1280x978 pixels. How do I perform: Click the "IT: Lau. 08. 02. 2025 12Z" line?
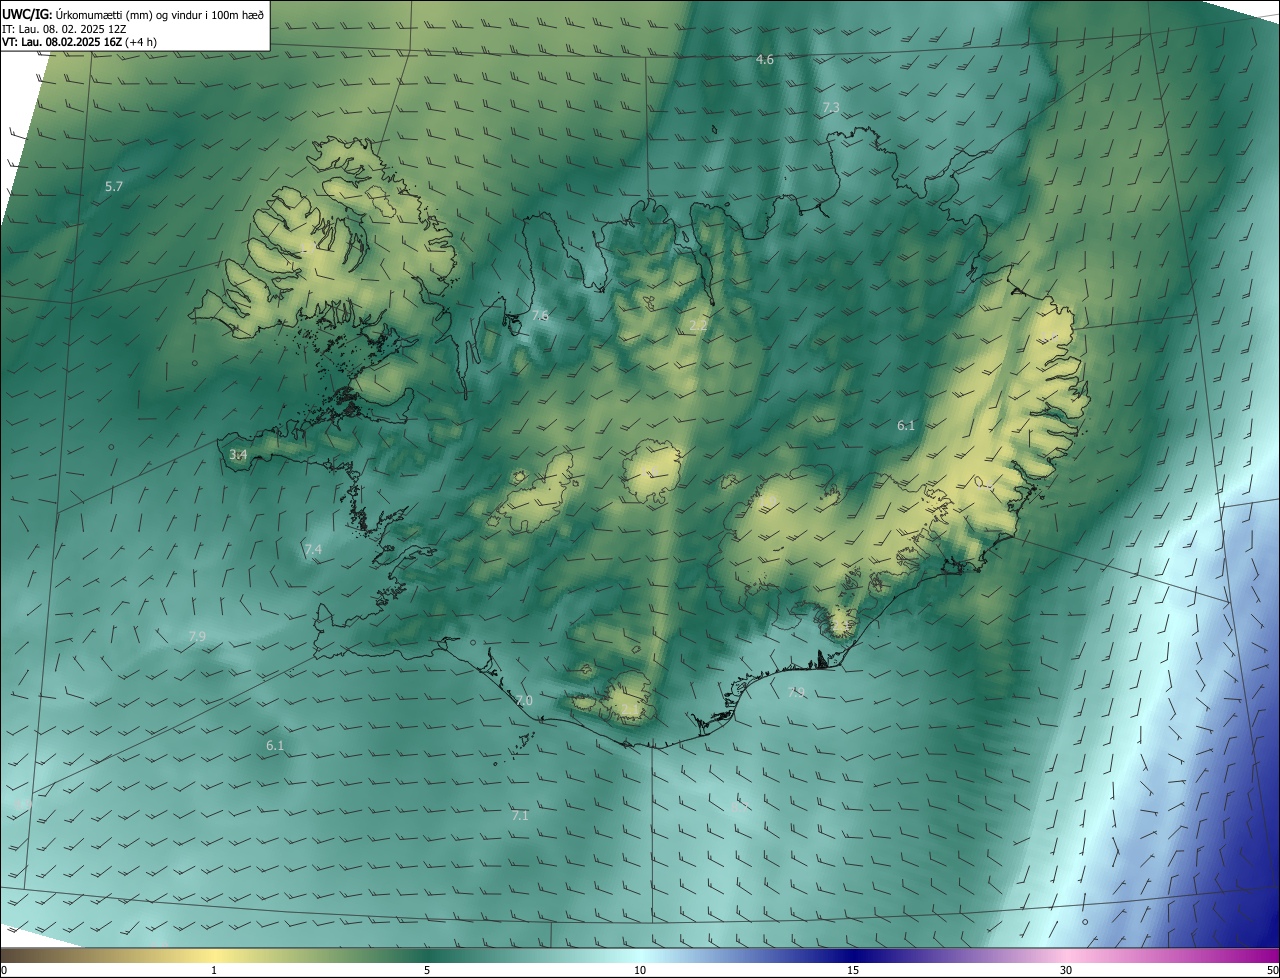[x=66, y=29]
